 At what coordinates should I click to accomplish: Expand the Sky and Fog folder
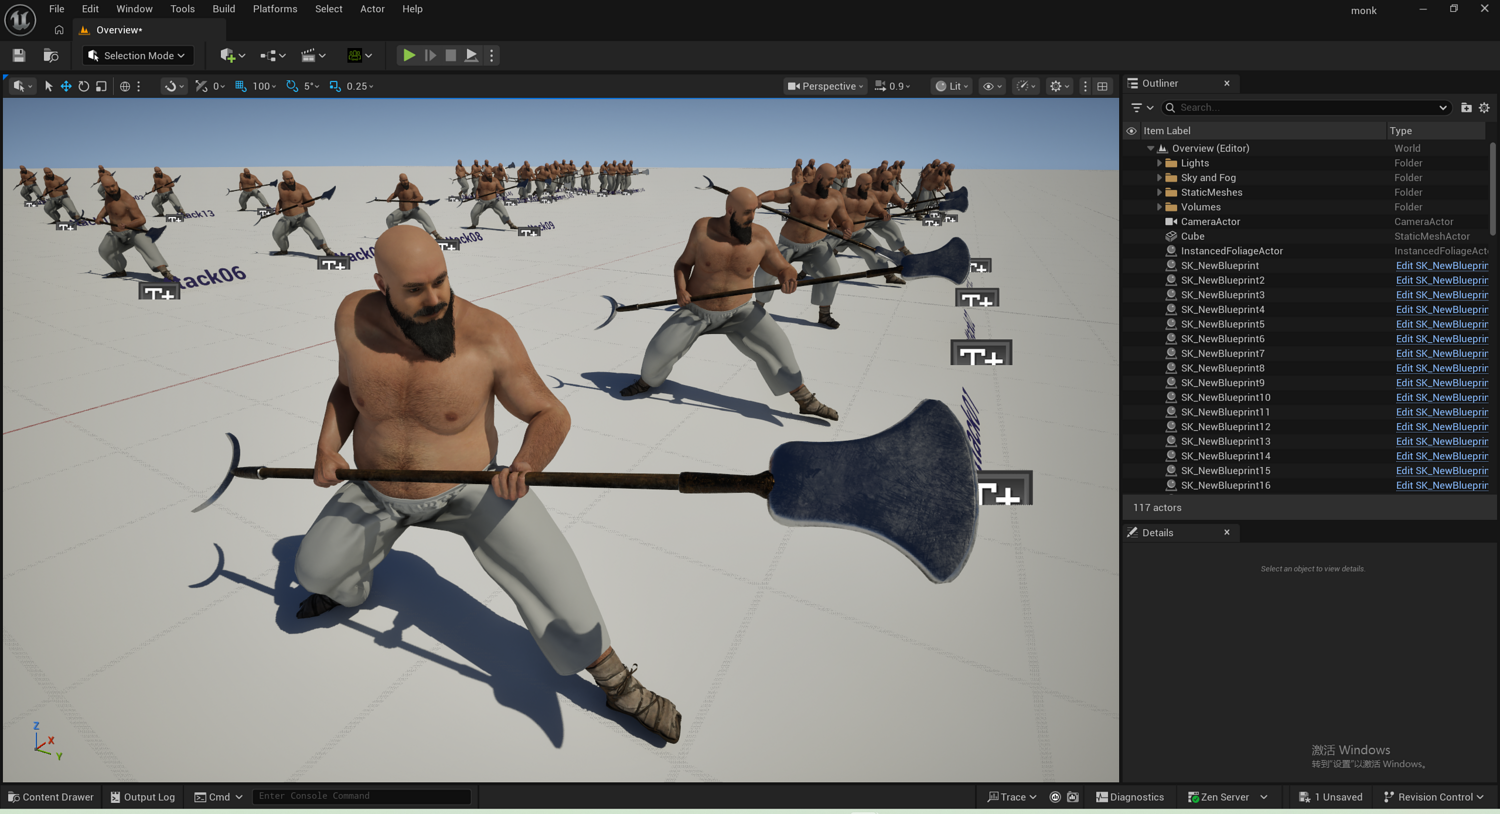1160,178
